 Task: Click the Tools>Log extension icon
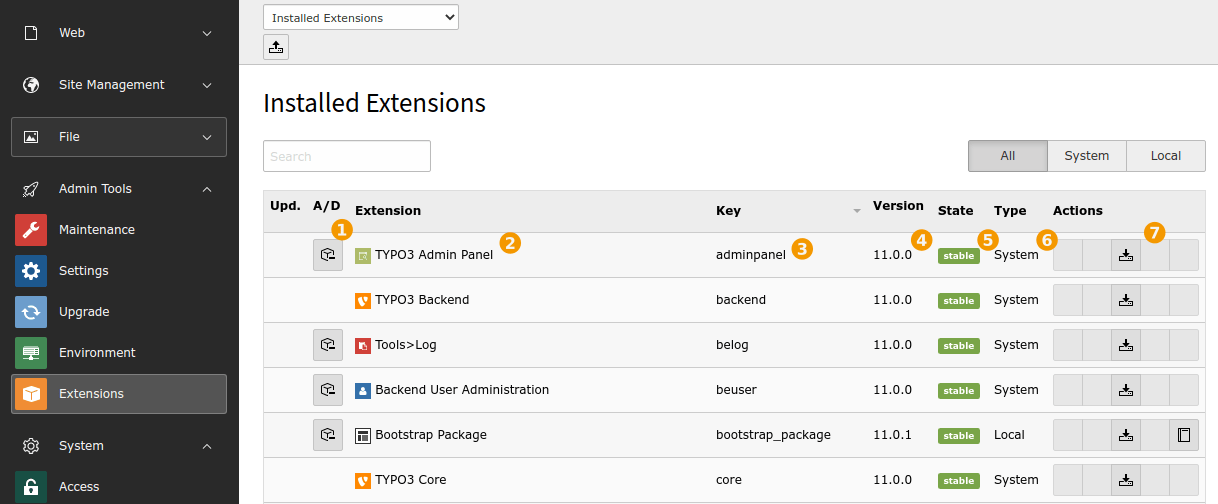pyautogui.click(x=363, y=345)
